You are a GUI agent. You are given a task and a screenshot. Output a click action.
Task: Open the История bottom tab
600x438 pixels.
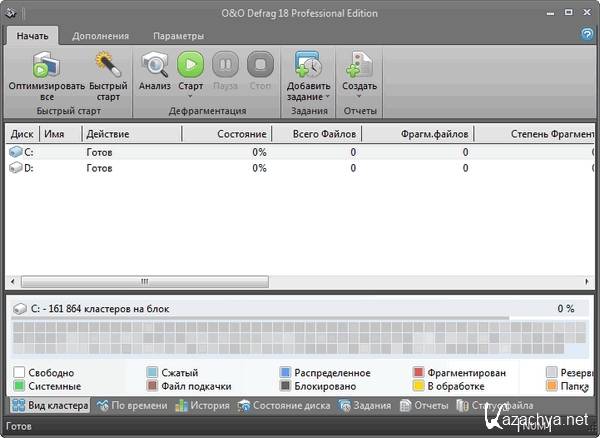coord(204,406)
